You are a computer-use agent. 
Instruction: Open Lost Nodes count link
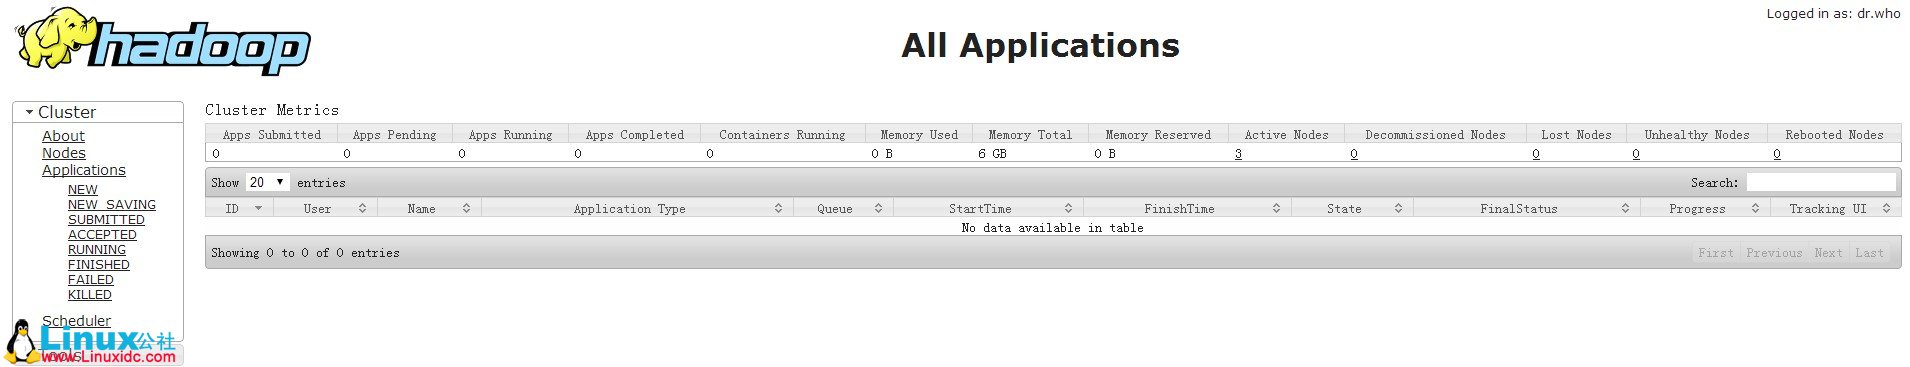coord(1536,154)
